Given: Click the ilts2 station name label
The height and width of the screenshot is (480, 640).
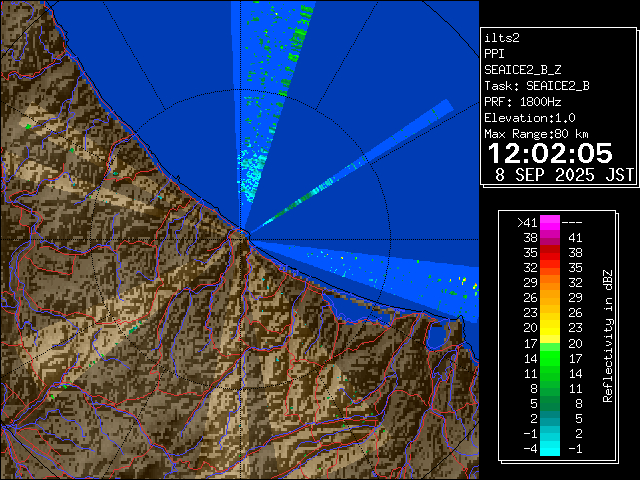Looking at the screenshot, I should point(503,37).
